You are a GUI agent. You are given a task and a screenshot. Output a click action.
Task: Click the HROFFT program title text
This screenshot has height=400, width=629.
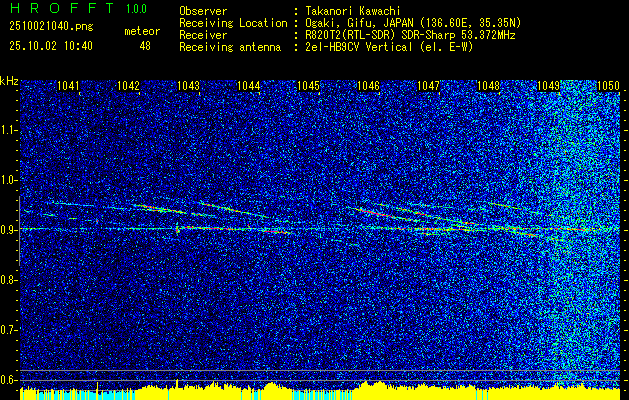62,8
